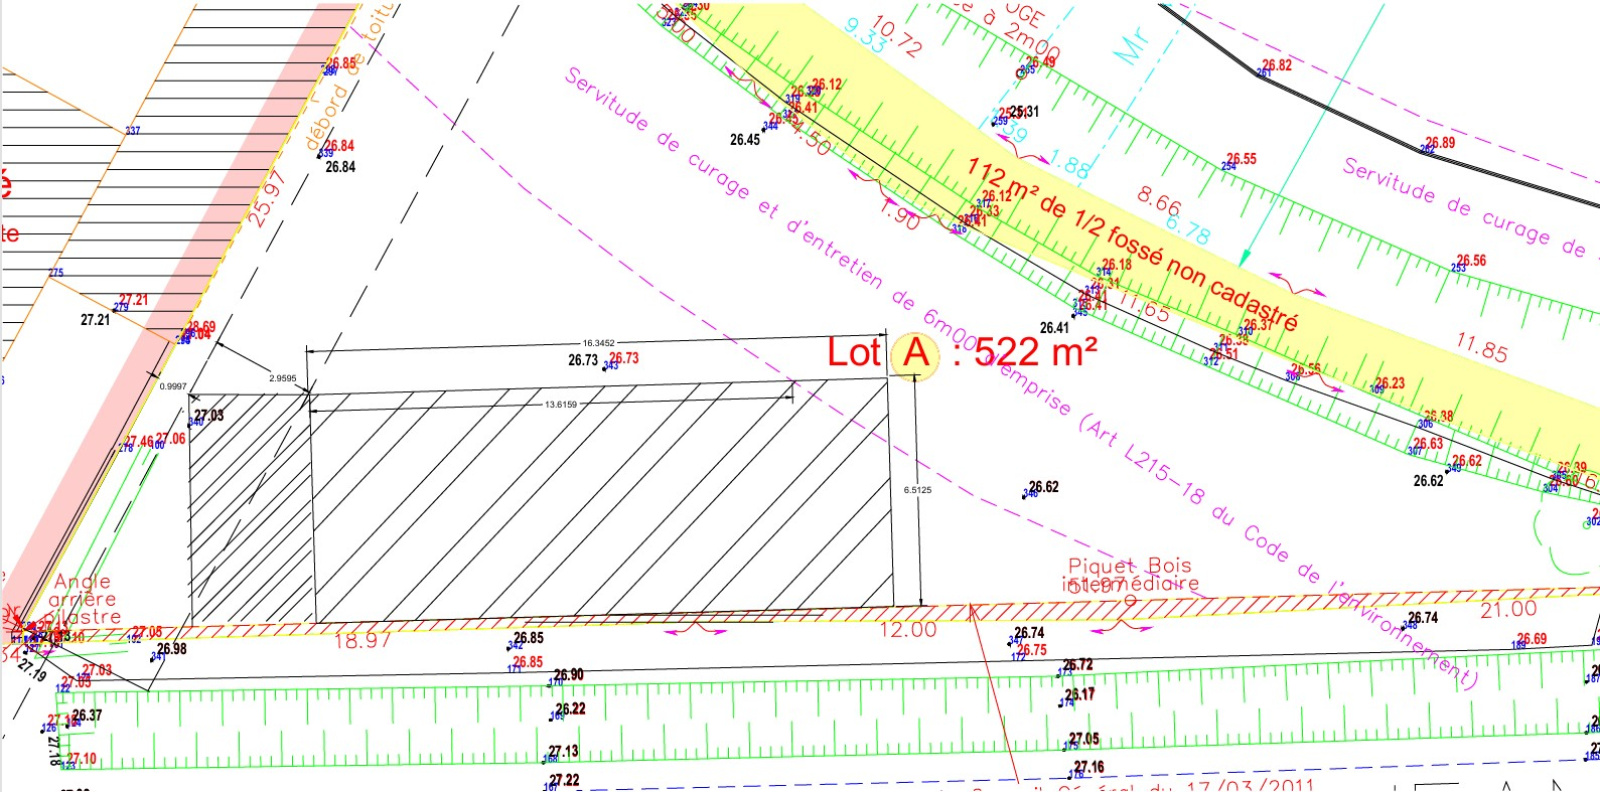Screen dimensions: 1600x792
Task: Select the red 18.97 boundary length
Action: pyautogui.click(x=362, y=641)
